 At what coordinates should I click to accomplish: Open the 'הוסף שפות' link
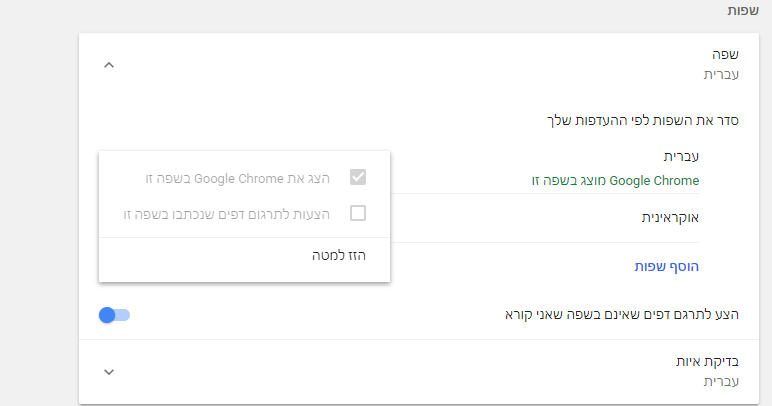(667, 266)
